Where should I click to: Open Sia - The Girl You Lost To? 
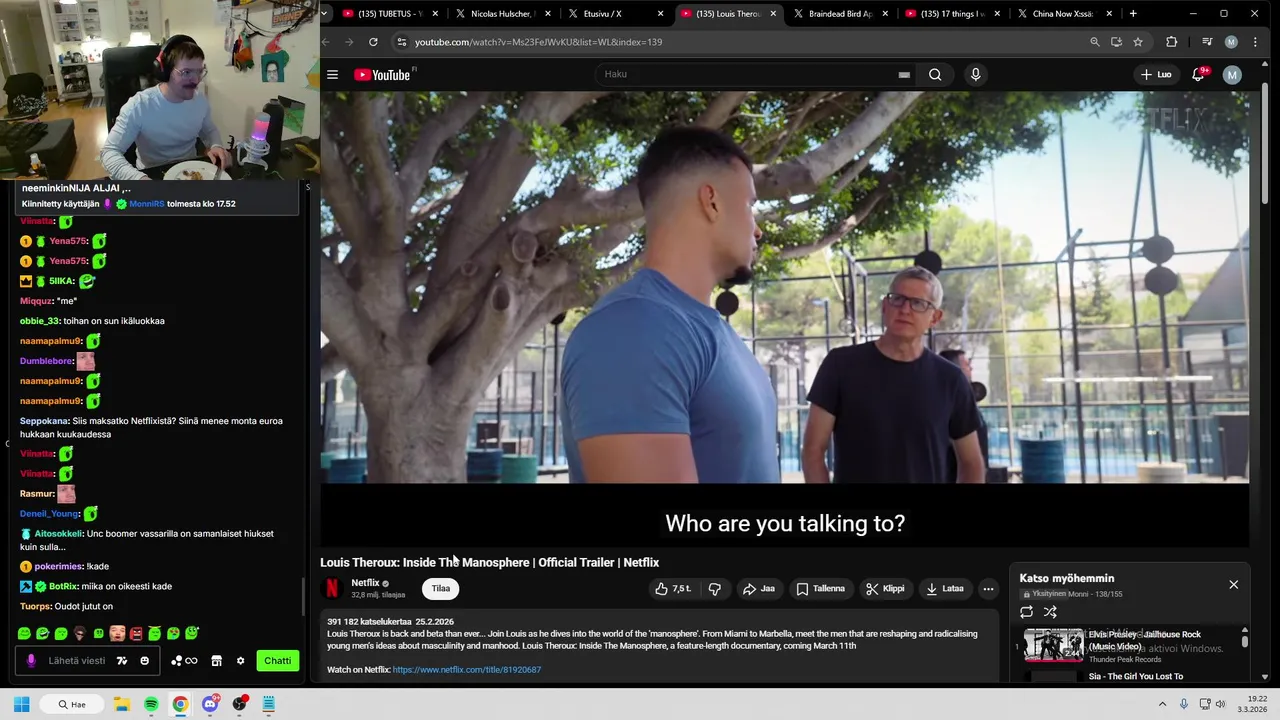(1136, 677)
